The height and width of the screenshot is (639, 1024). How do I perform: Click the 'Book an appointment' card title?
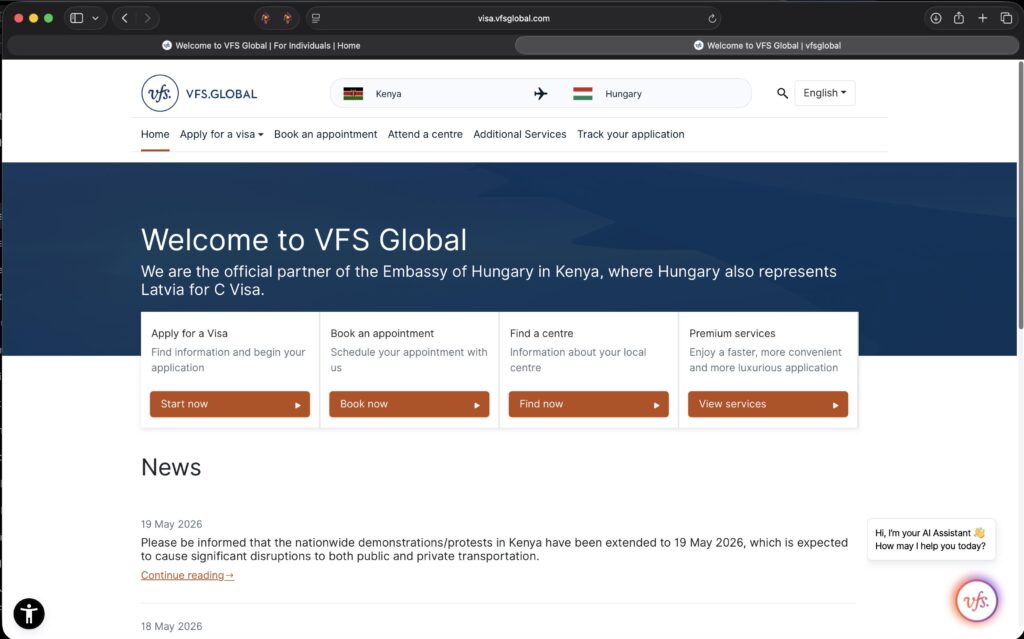(x=382, y=333)
